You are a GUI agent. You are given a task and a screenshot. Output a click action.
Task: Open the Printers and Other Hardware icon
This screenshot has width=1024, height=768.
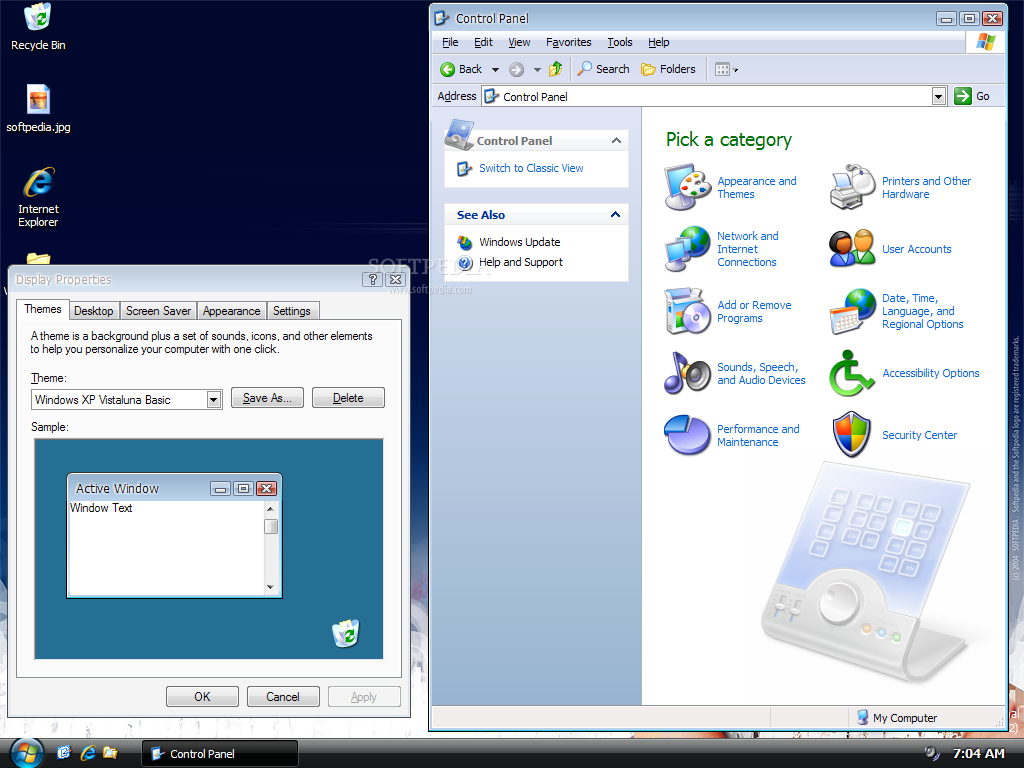(x=852, y=187)
